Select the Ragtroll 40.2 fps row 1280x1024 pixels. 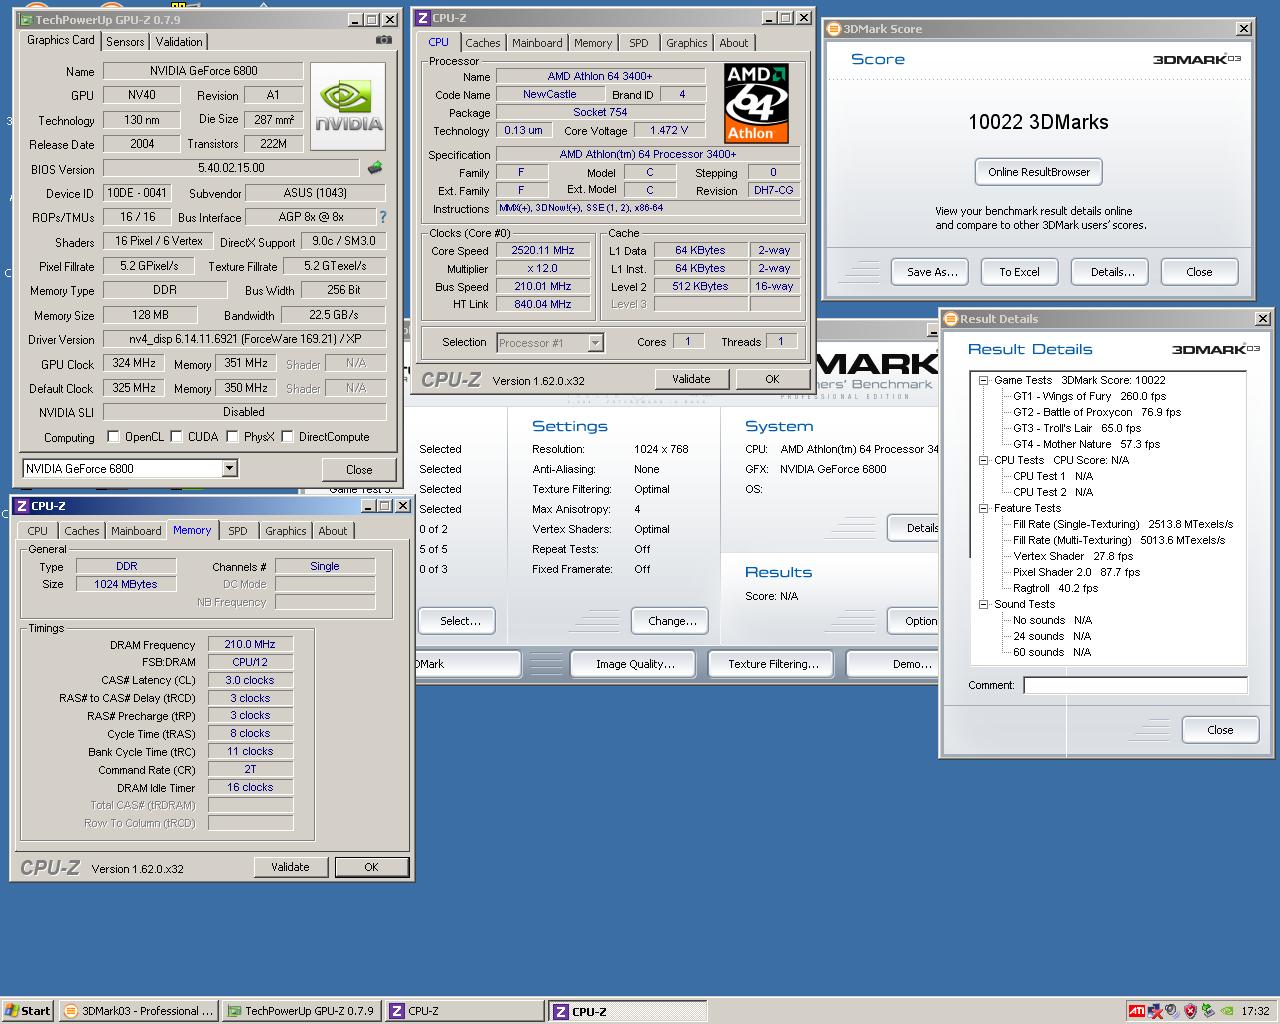(x=1055, y=588)
